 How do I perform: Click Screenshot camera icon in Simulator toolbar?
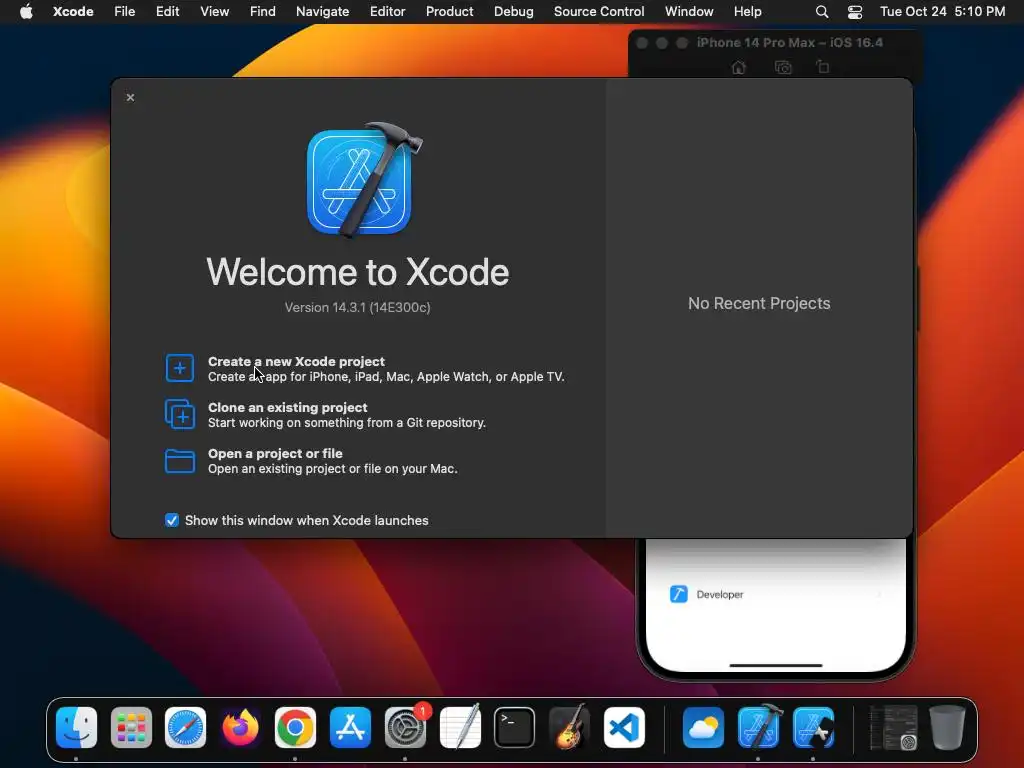[x=783, y=67]
